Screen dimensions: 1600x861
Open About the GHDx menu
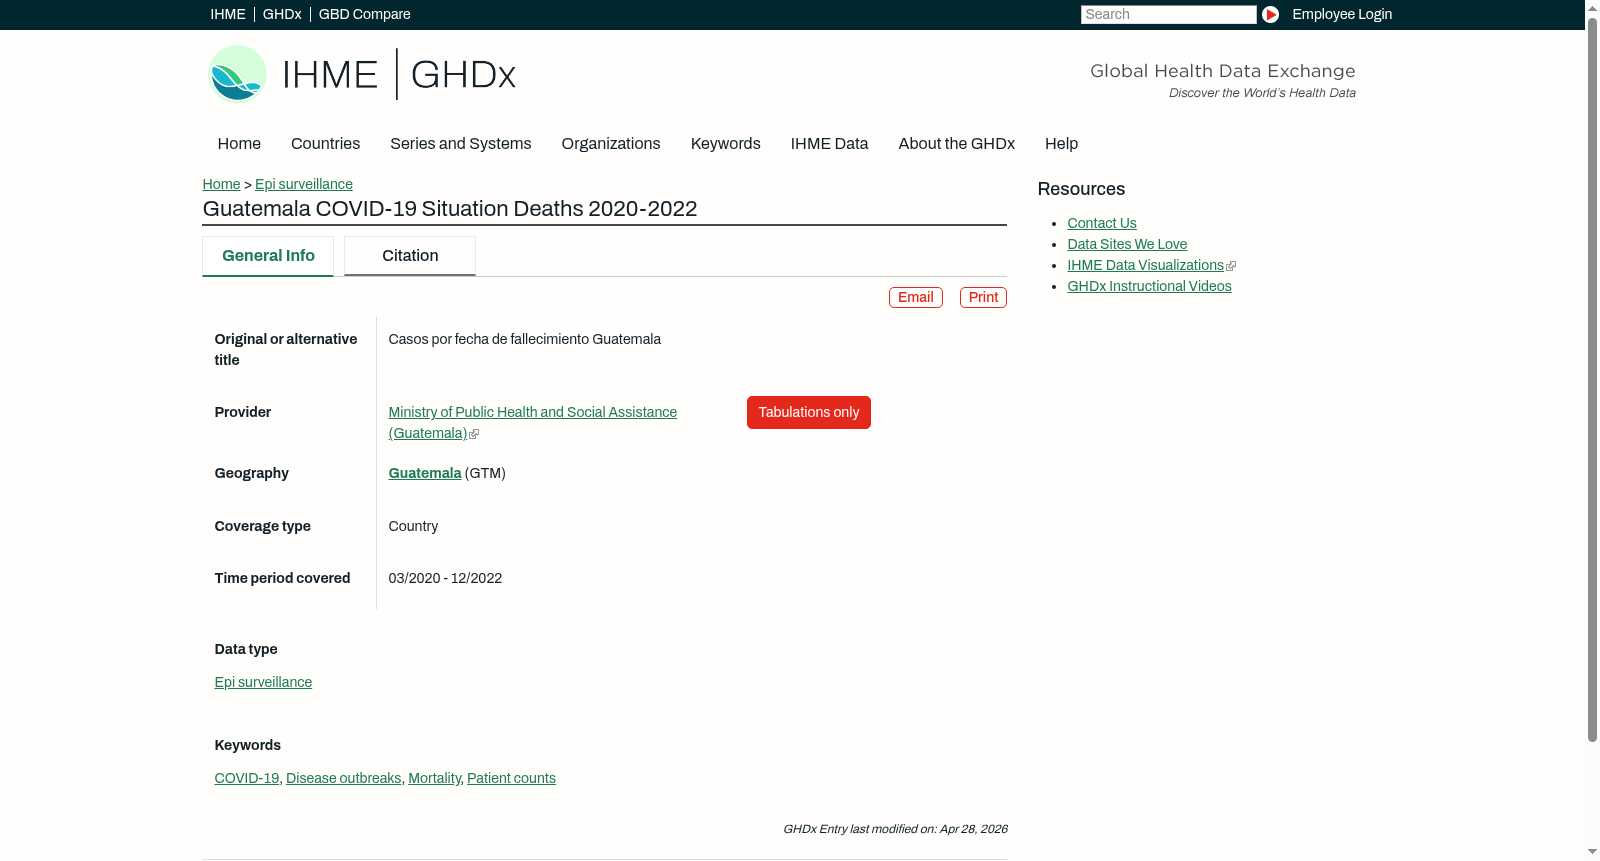956,144
